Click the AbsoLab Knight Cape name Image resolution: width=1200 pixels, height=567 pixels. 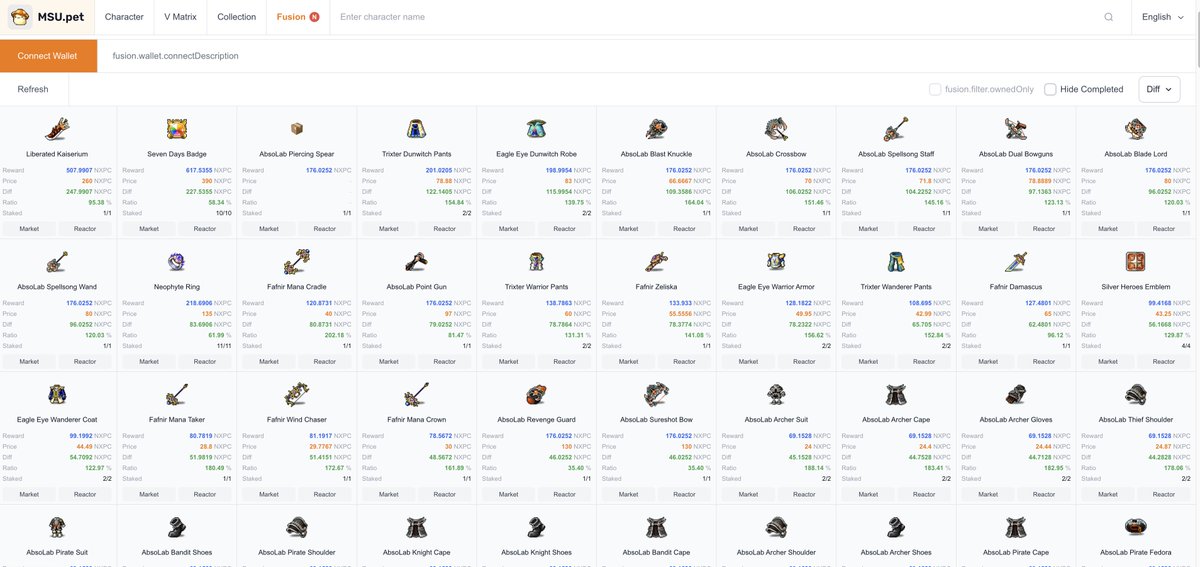pyautogui.click(x=417, y=552)
